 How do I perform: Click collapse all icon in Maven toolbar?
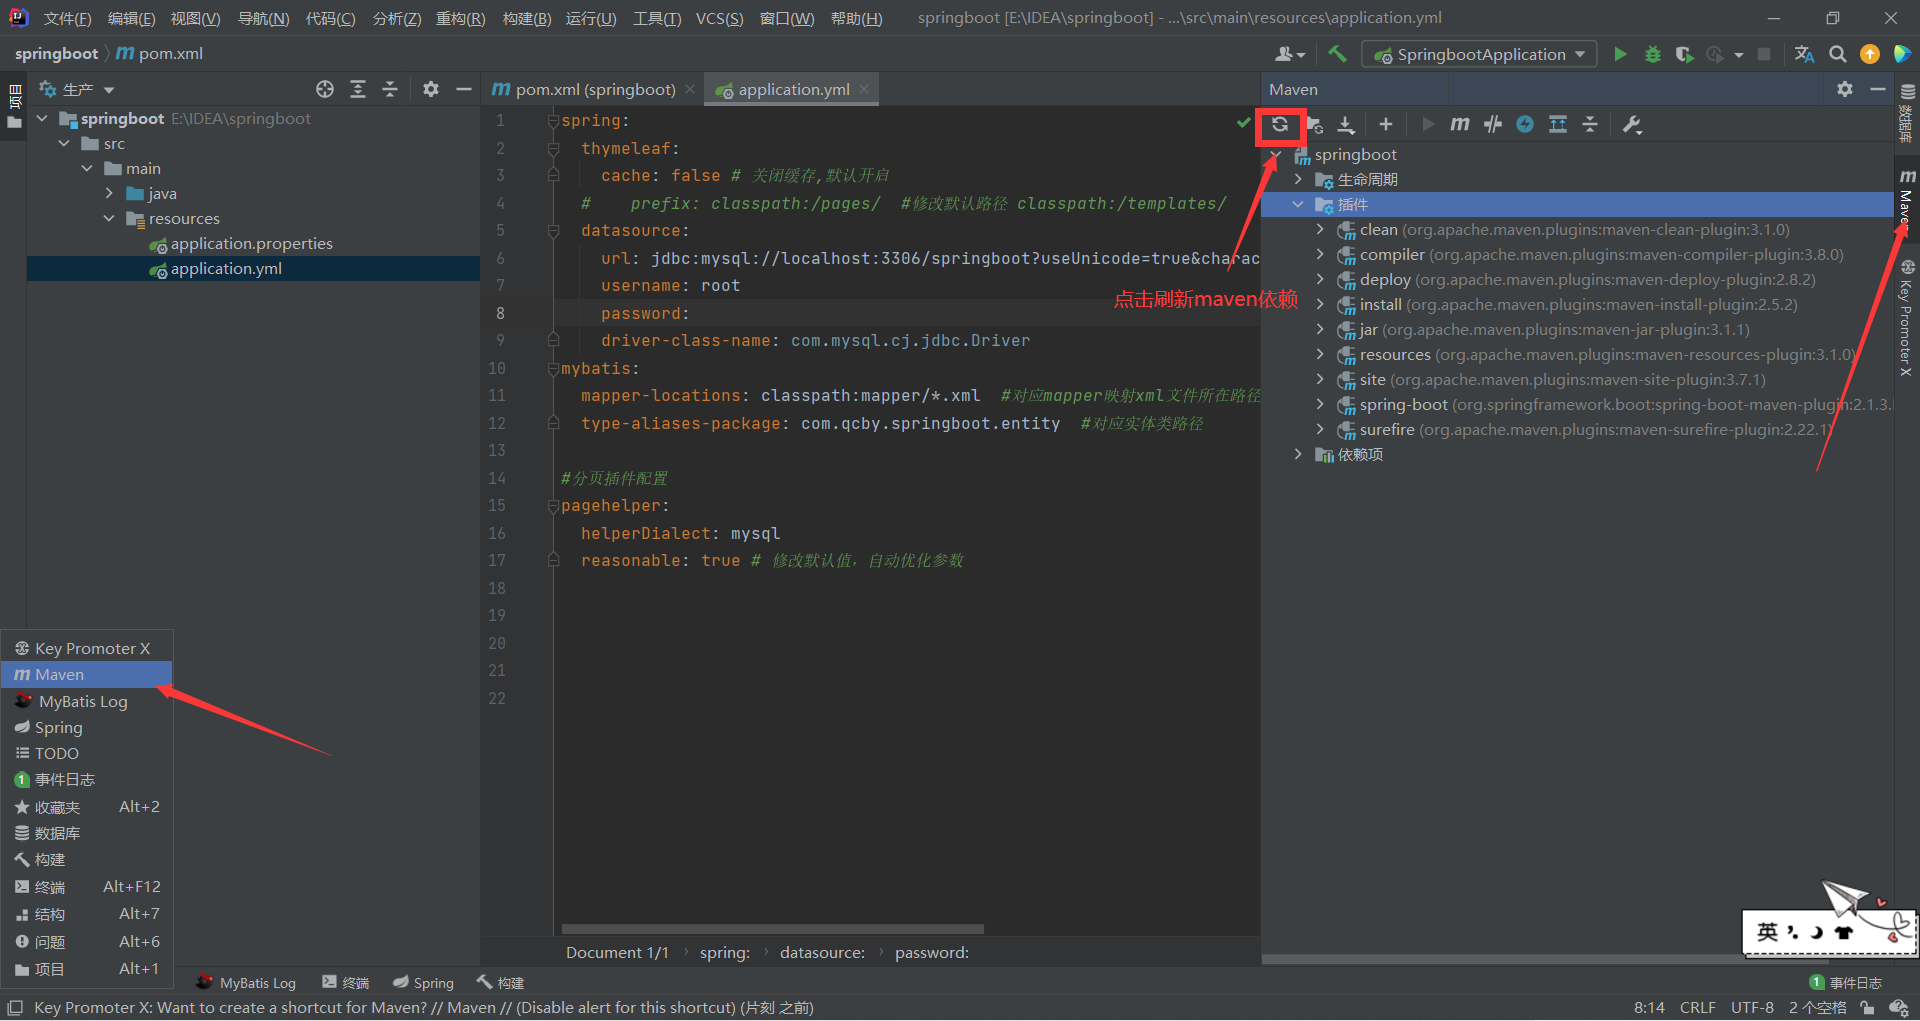coord(1590,124)
